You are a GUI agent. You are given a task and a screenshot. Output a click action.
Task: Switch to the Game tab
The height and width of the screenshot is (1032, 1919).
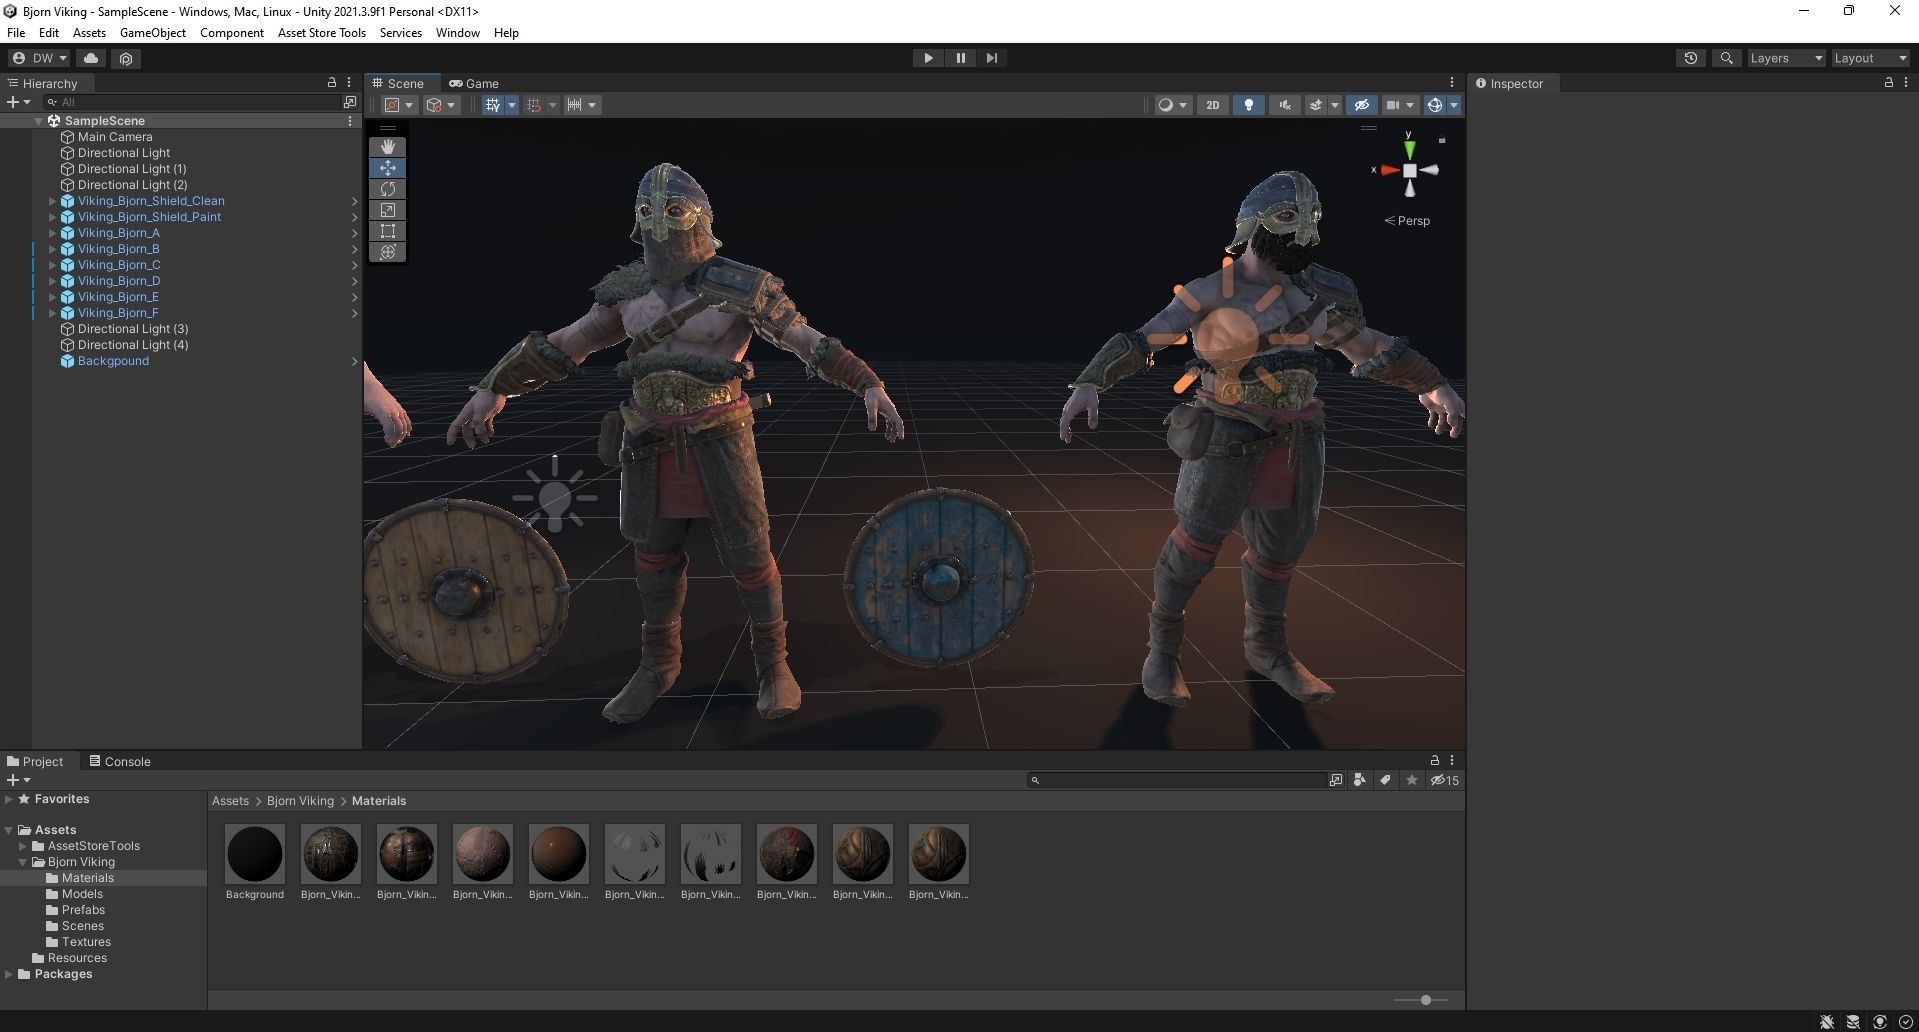pyautogui.click(x=474, y=83)
